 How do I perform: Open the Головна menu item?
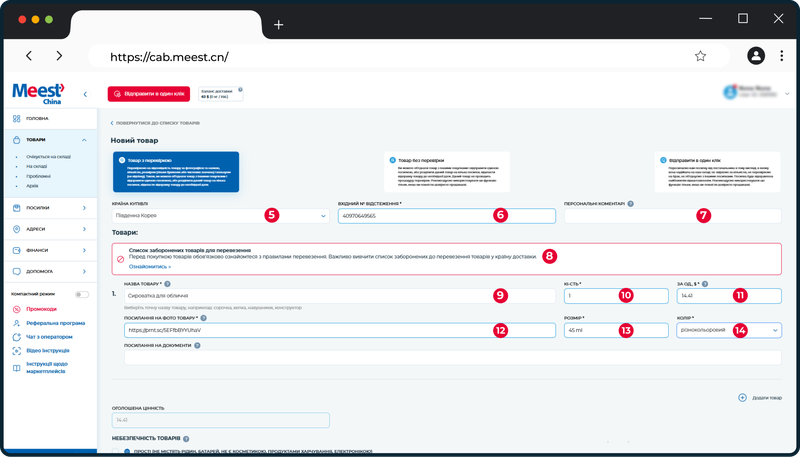[x=50, y=118]
